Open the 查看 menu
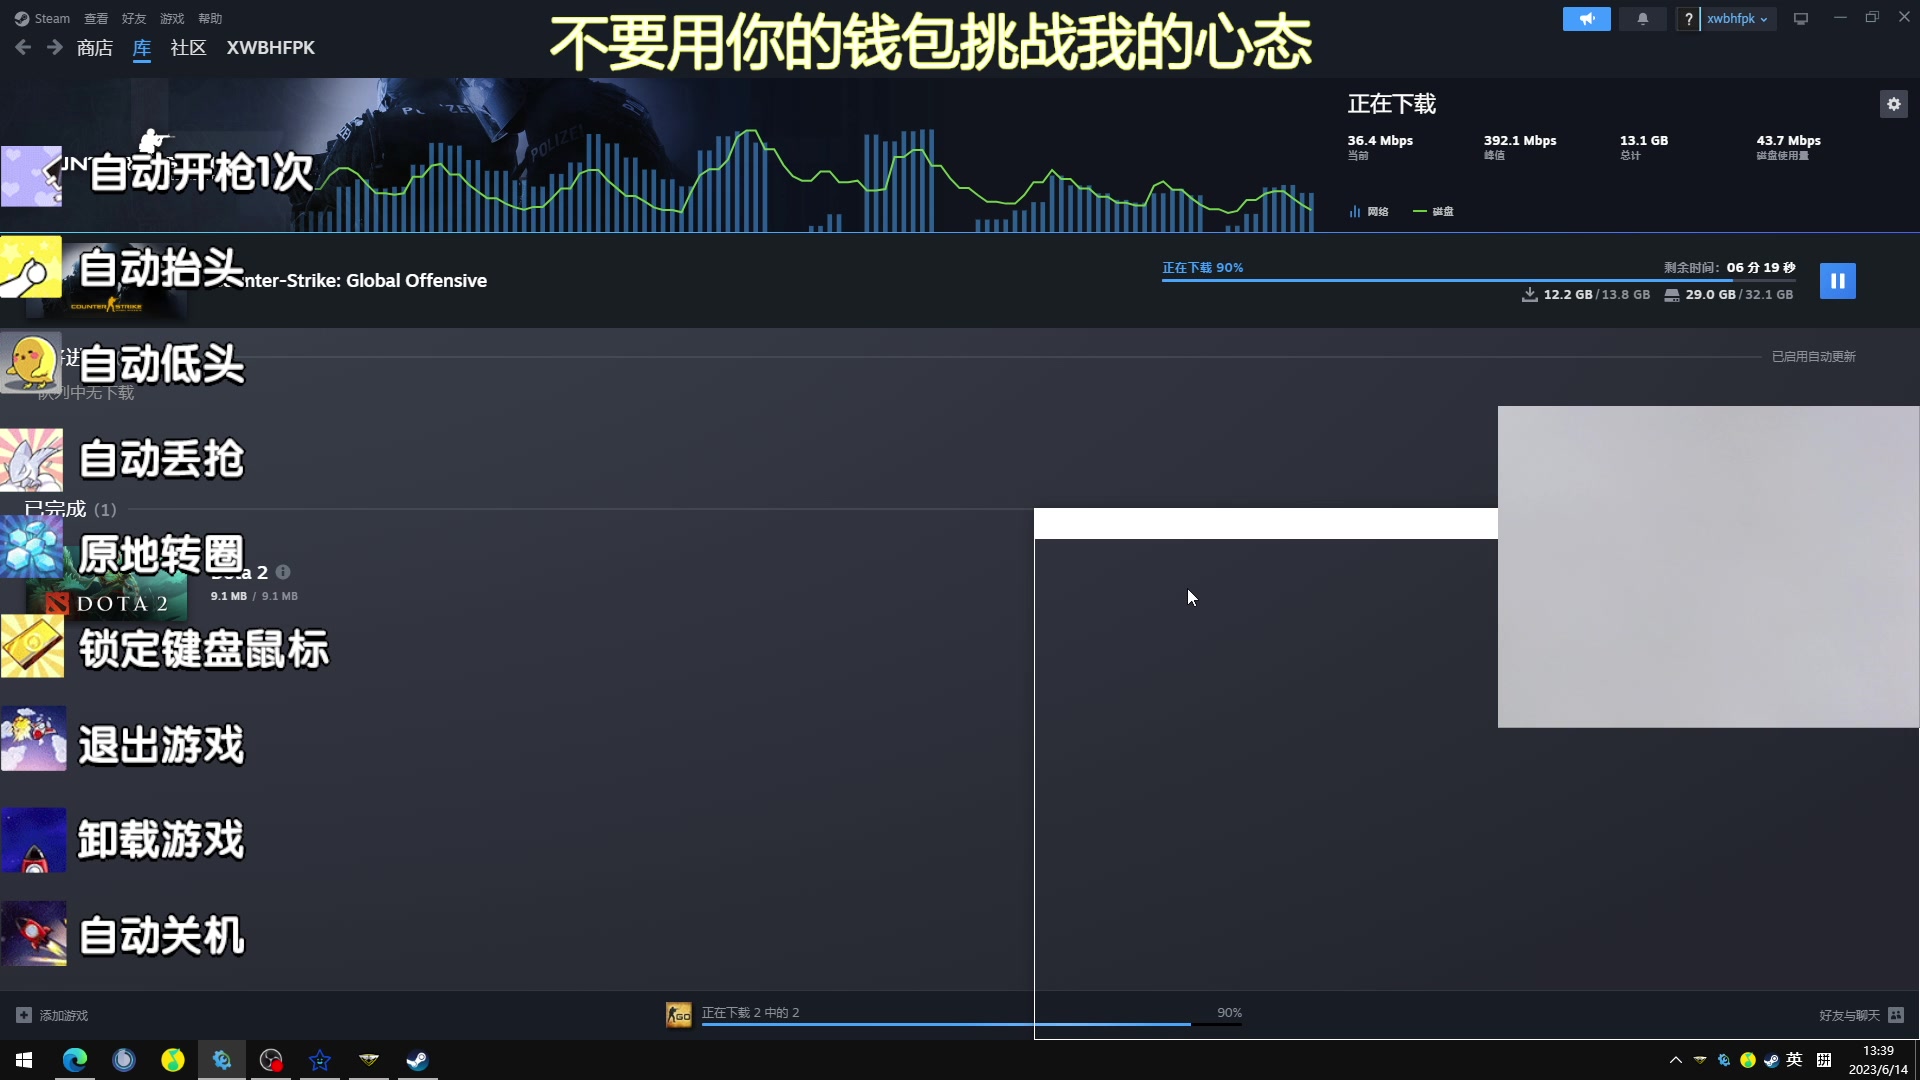 (96, 18)
